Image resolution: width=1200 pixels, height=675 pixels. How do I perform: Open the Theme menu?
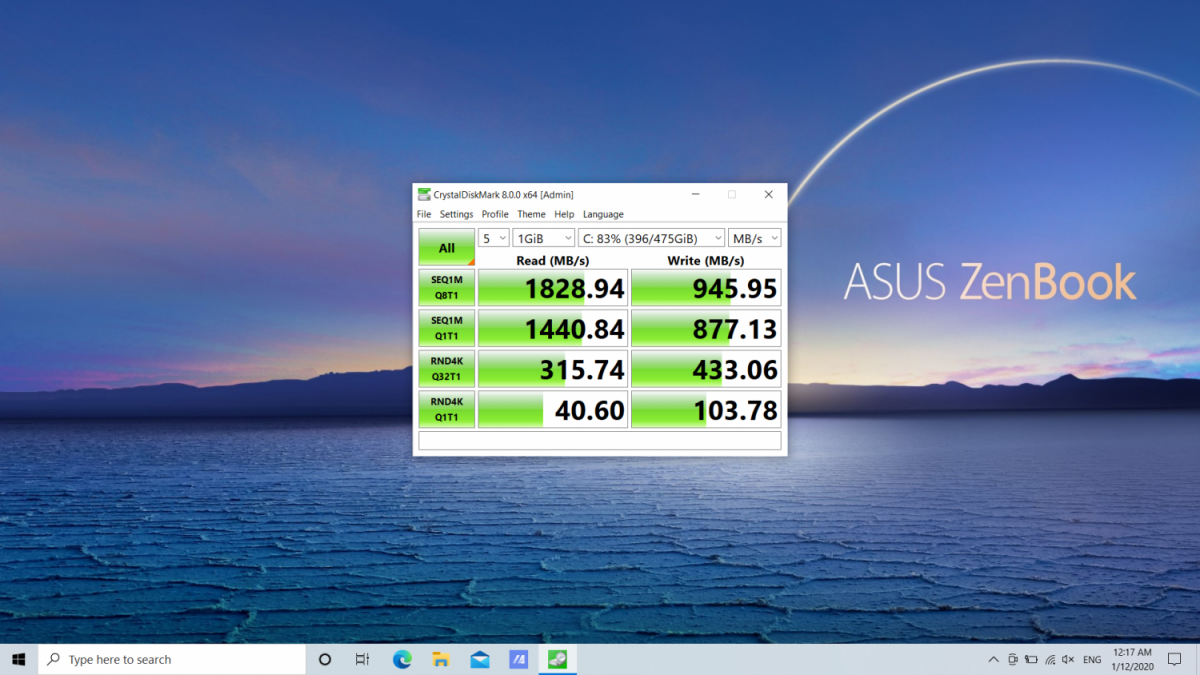[531, 214]
